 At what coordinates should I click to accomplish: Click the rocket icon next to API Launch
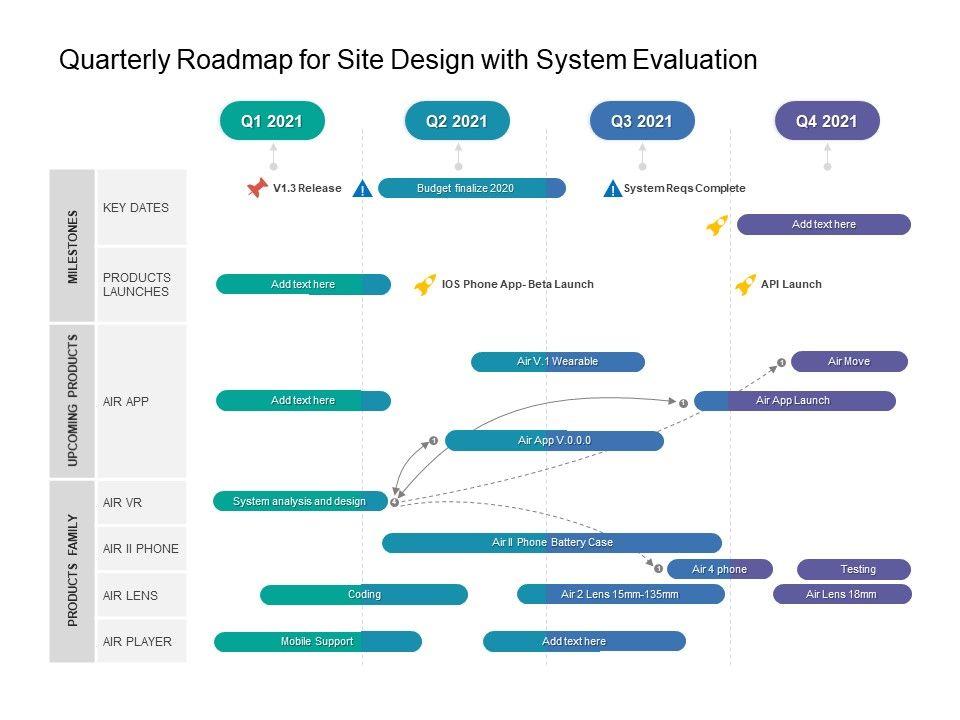pyautogui.click(x=745, y=285)
